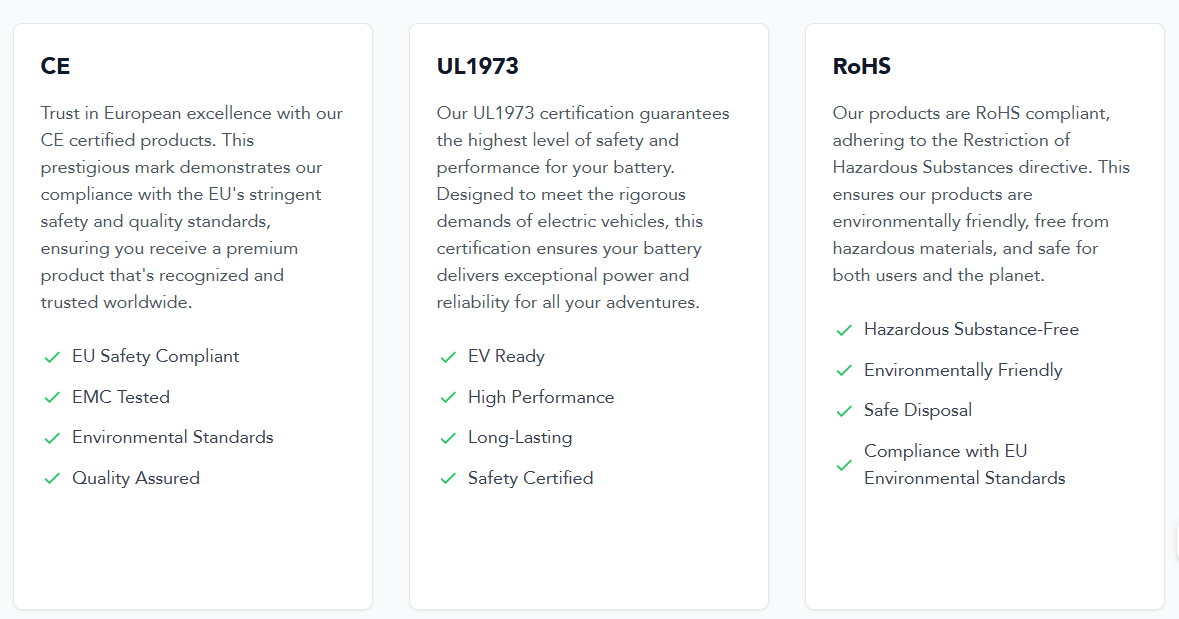Click the check next to Compliance with EU

pyautogui.click(x=844, y=465)
